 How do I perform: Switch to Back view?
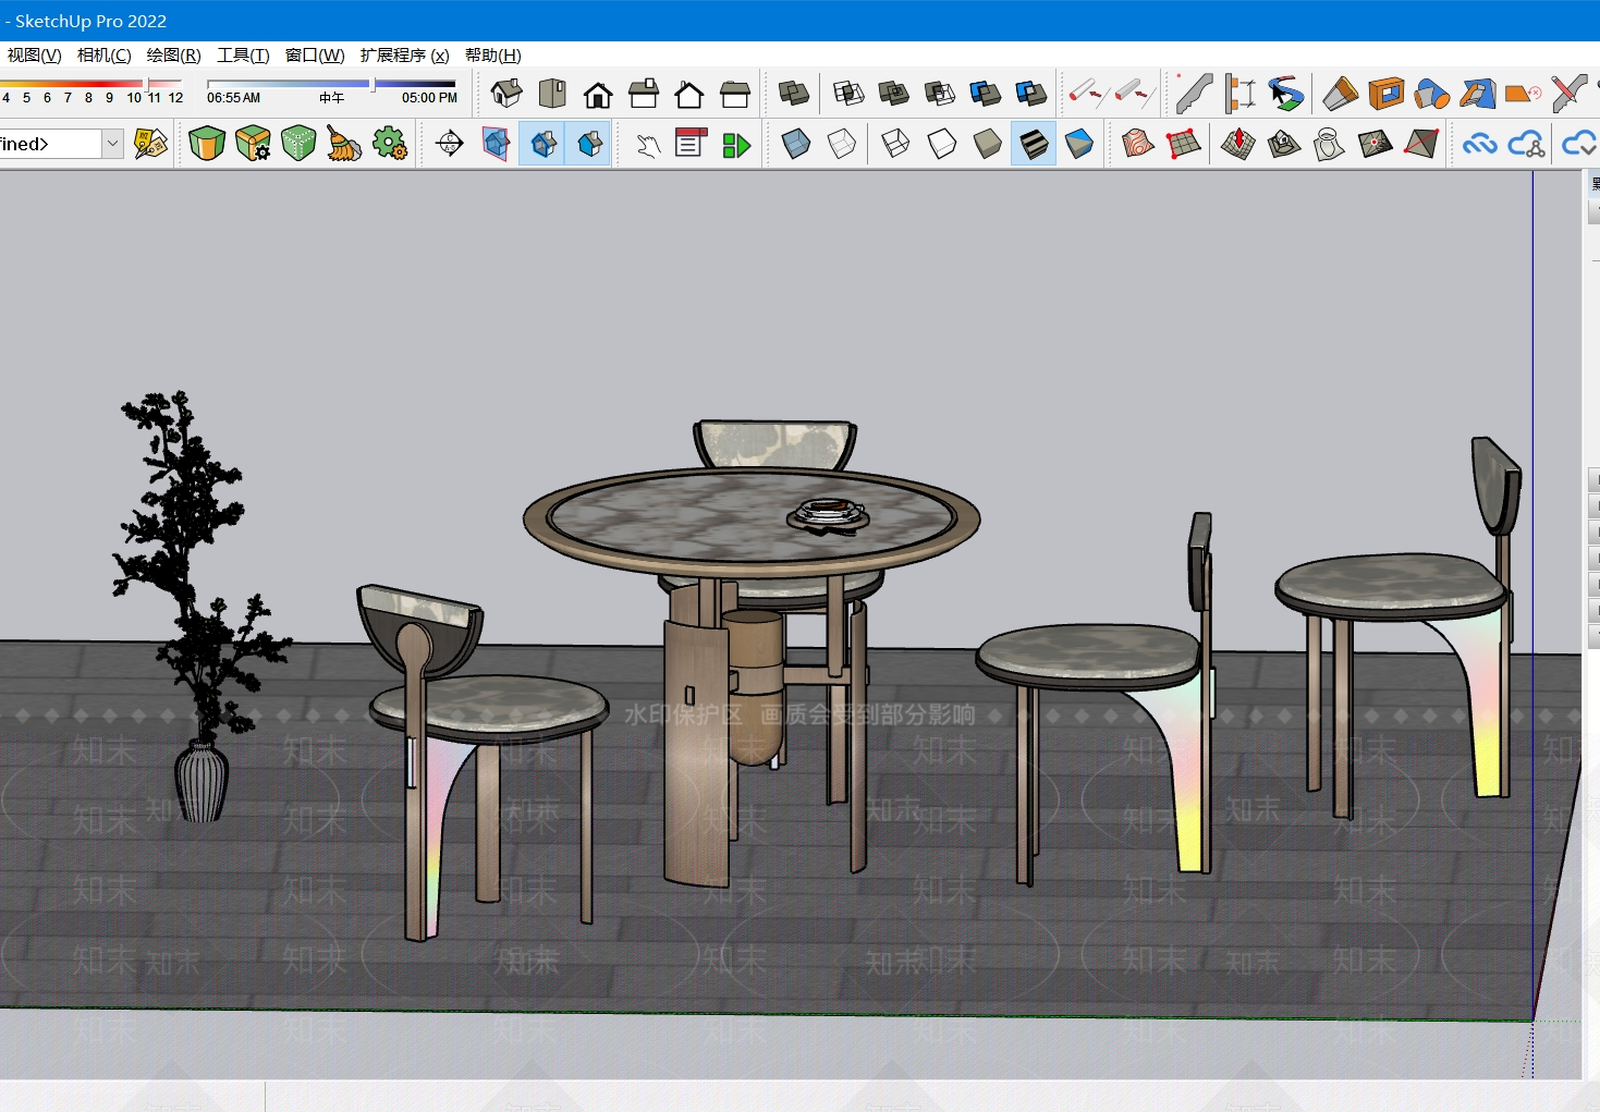click(689, 94)
